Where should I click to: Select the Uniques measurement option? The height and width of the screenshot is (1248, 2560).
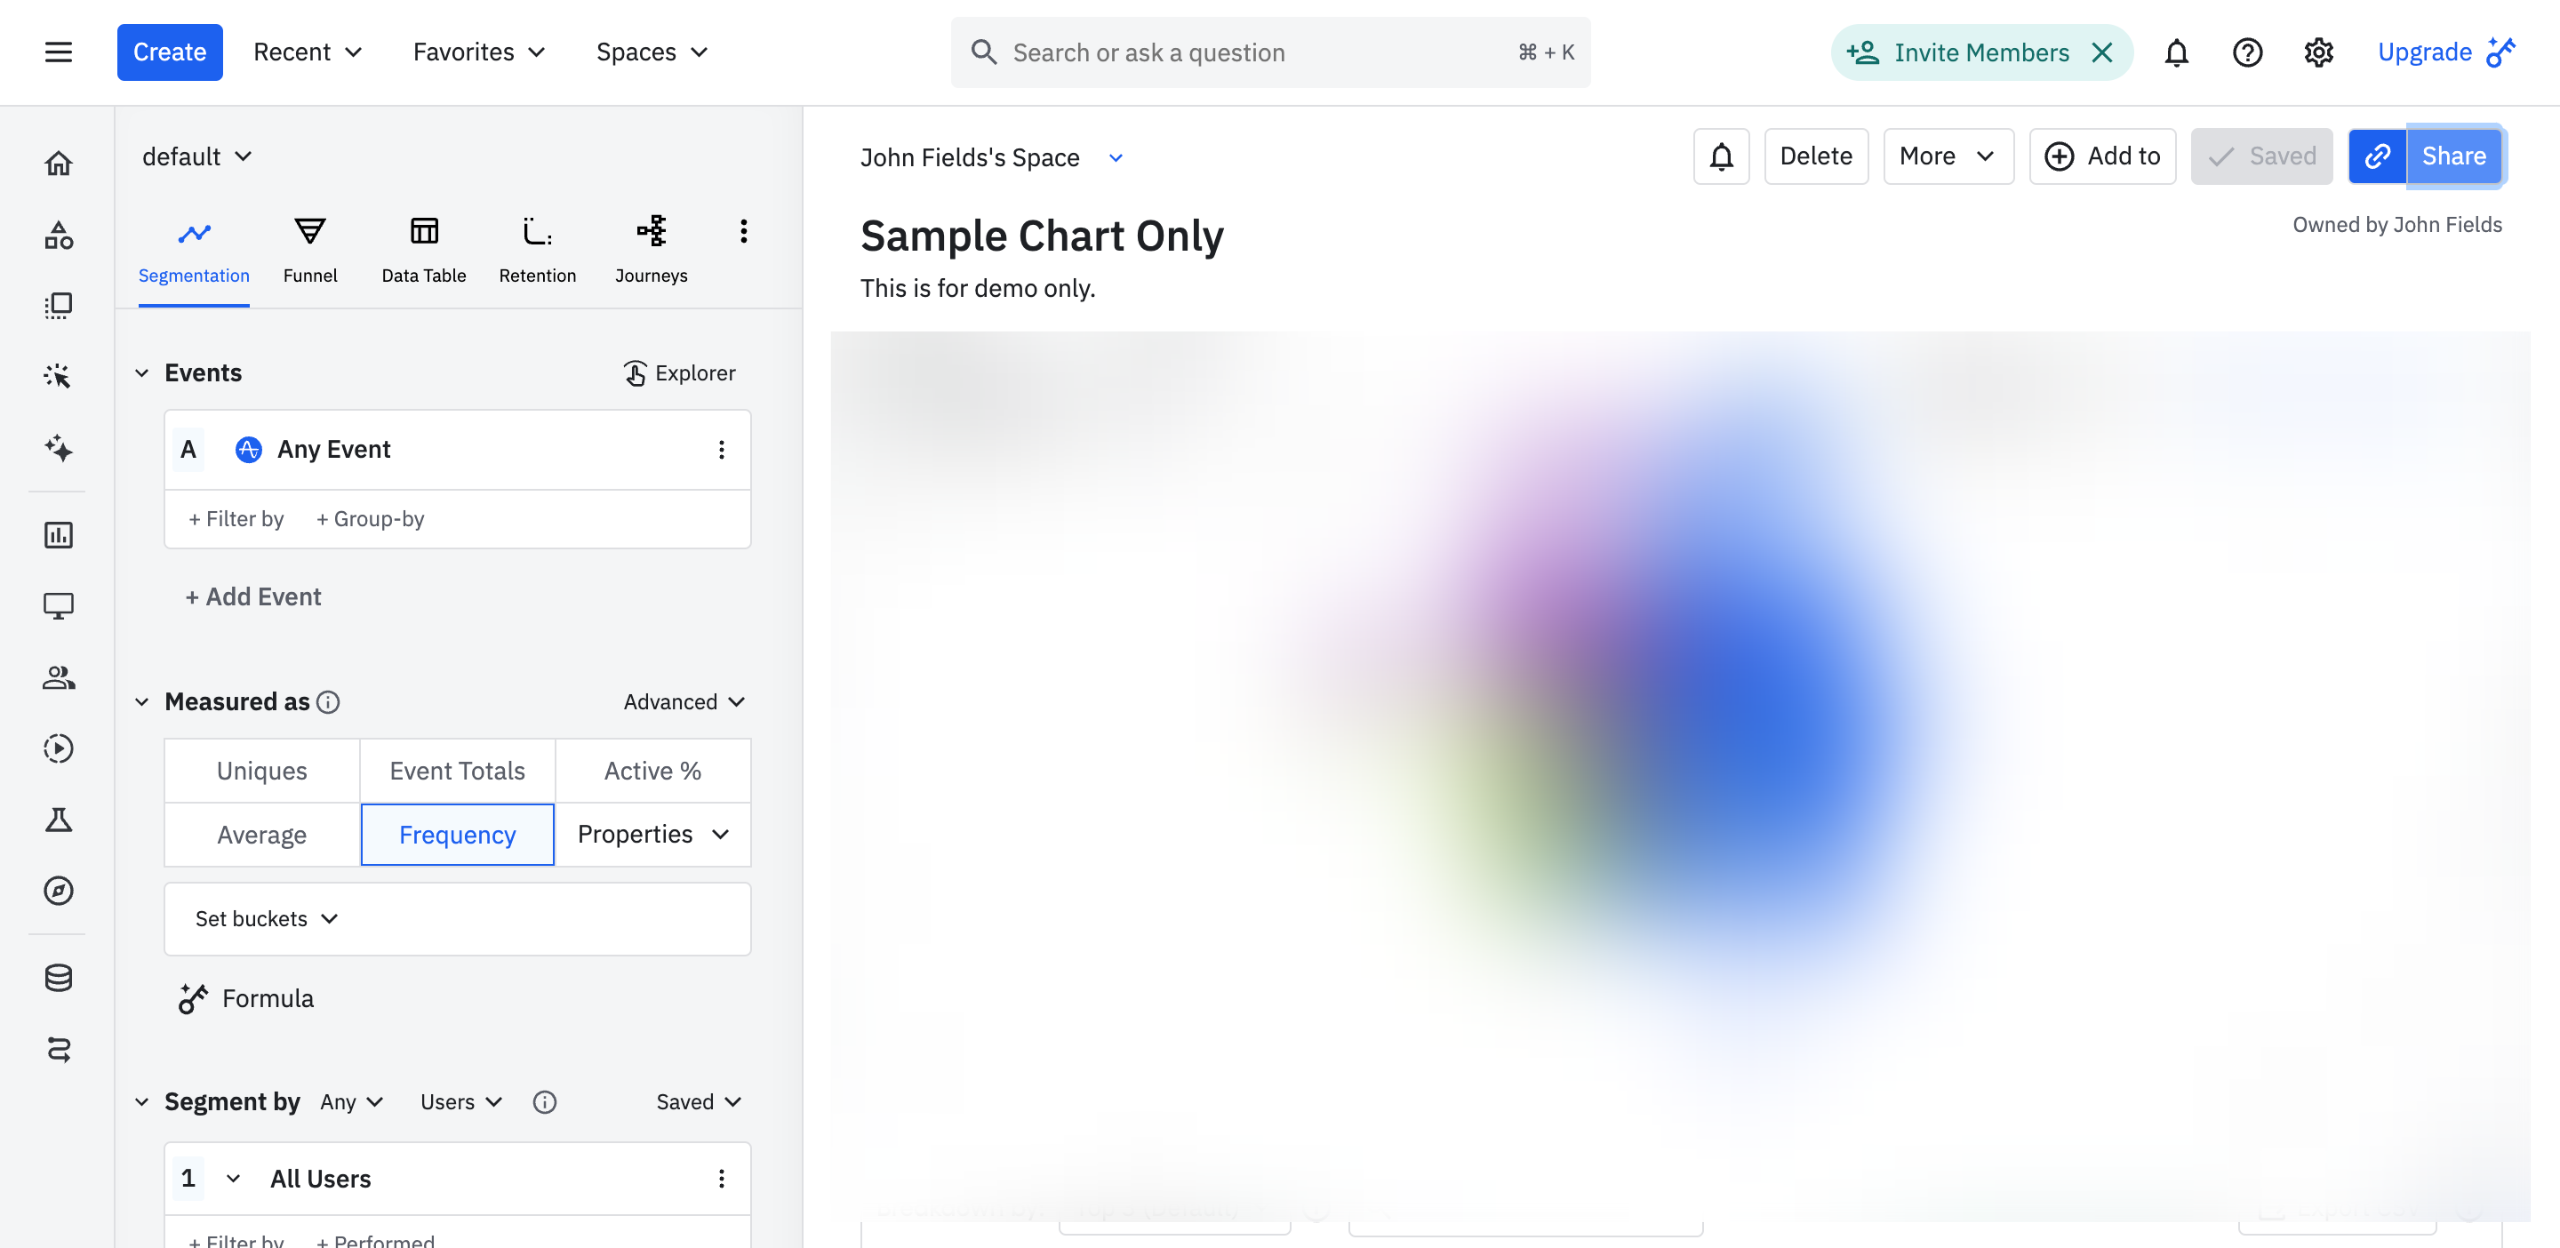[262, 771]
